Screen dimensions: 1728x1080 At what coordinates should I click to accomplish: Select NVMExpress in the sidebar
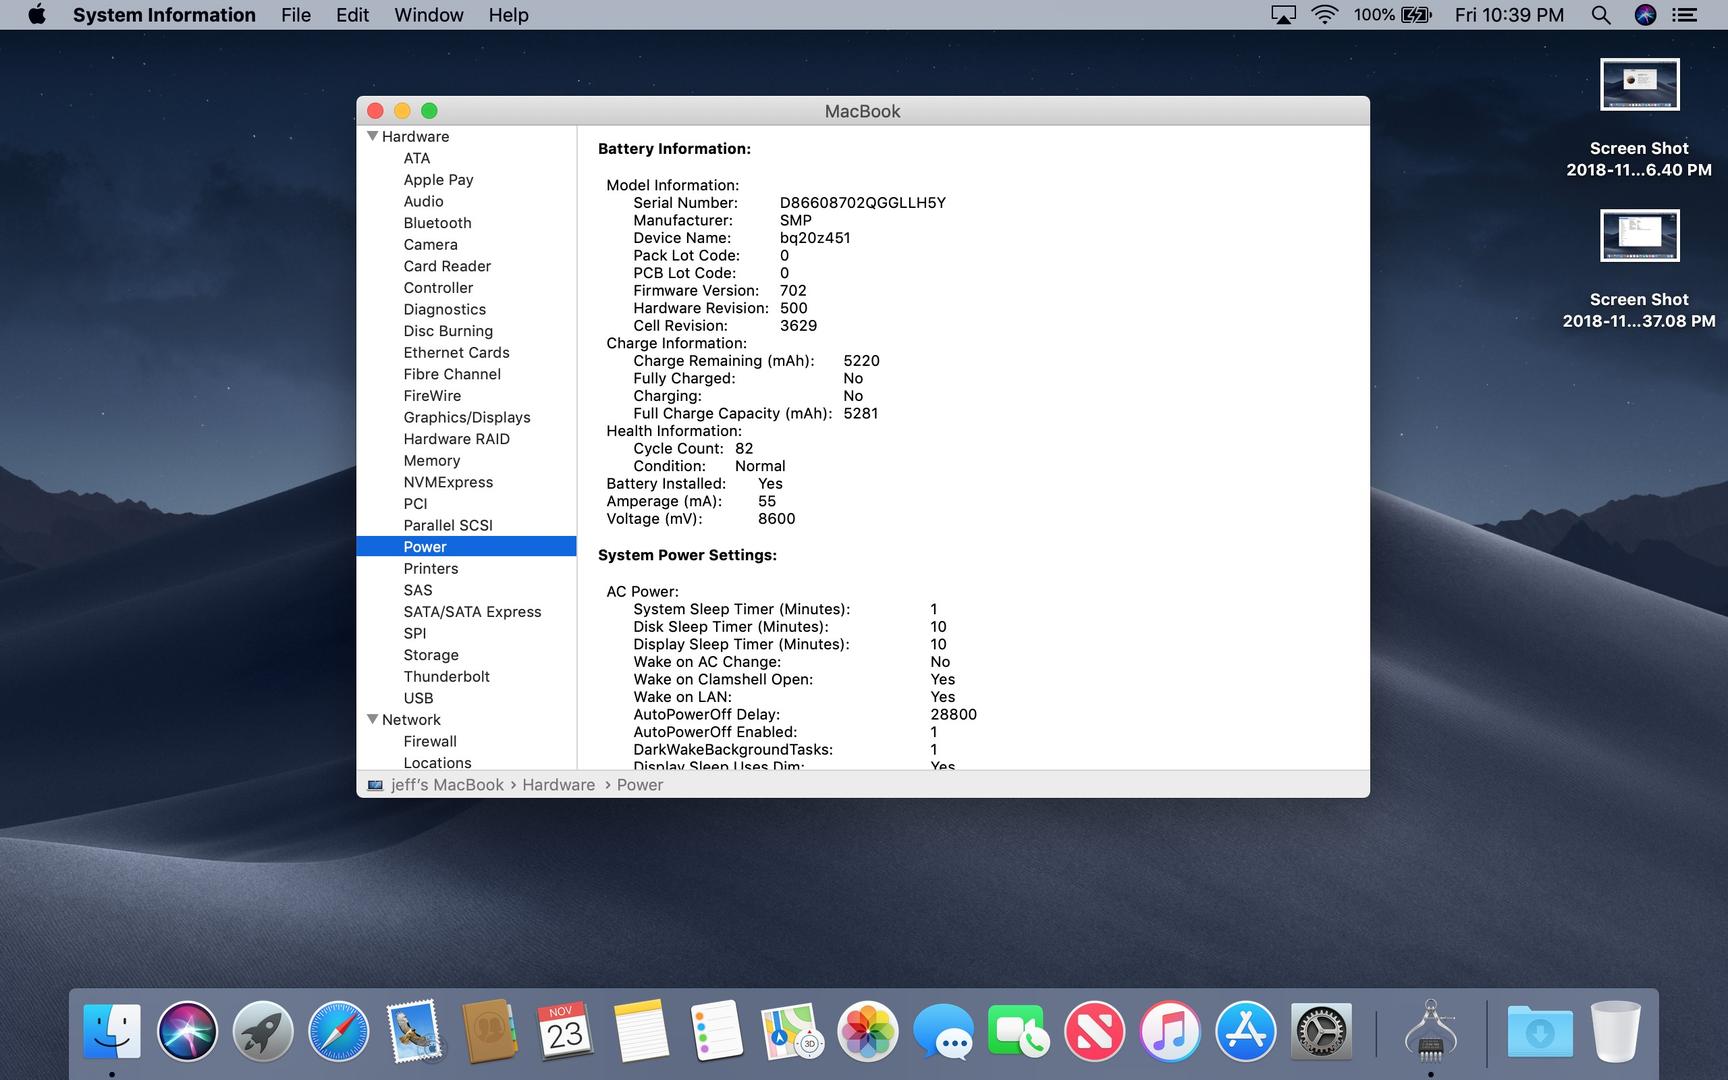[x=448, y=482]
